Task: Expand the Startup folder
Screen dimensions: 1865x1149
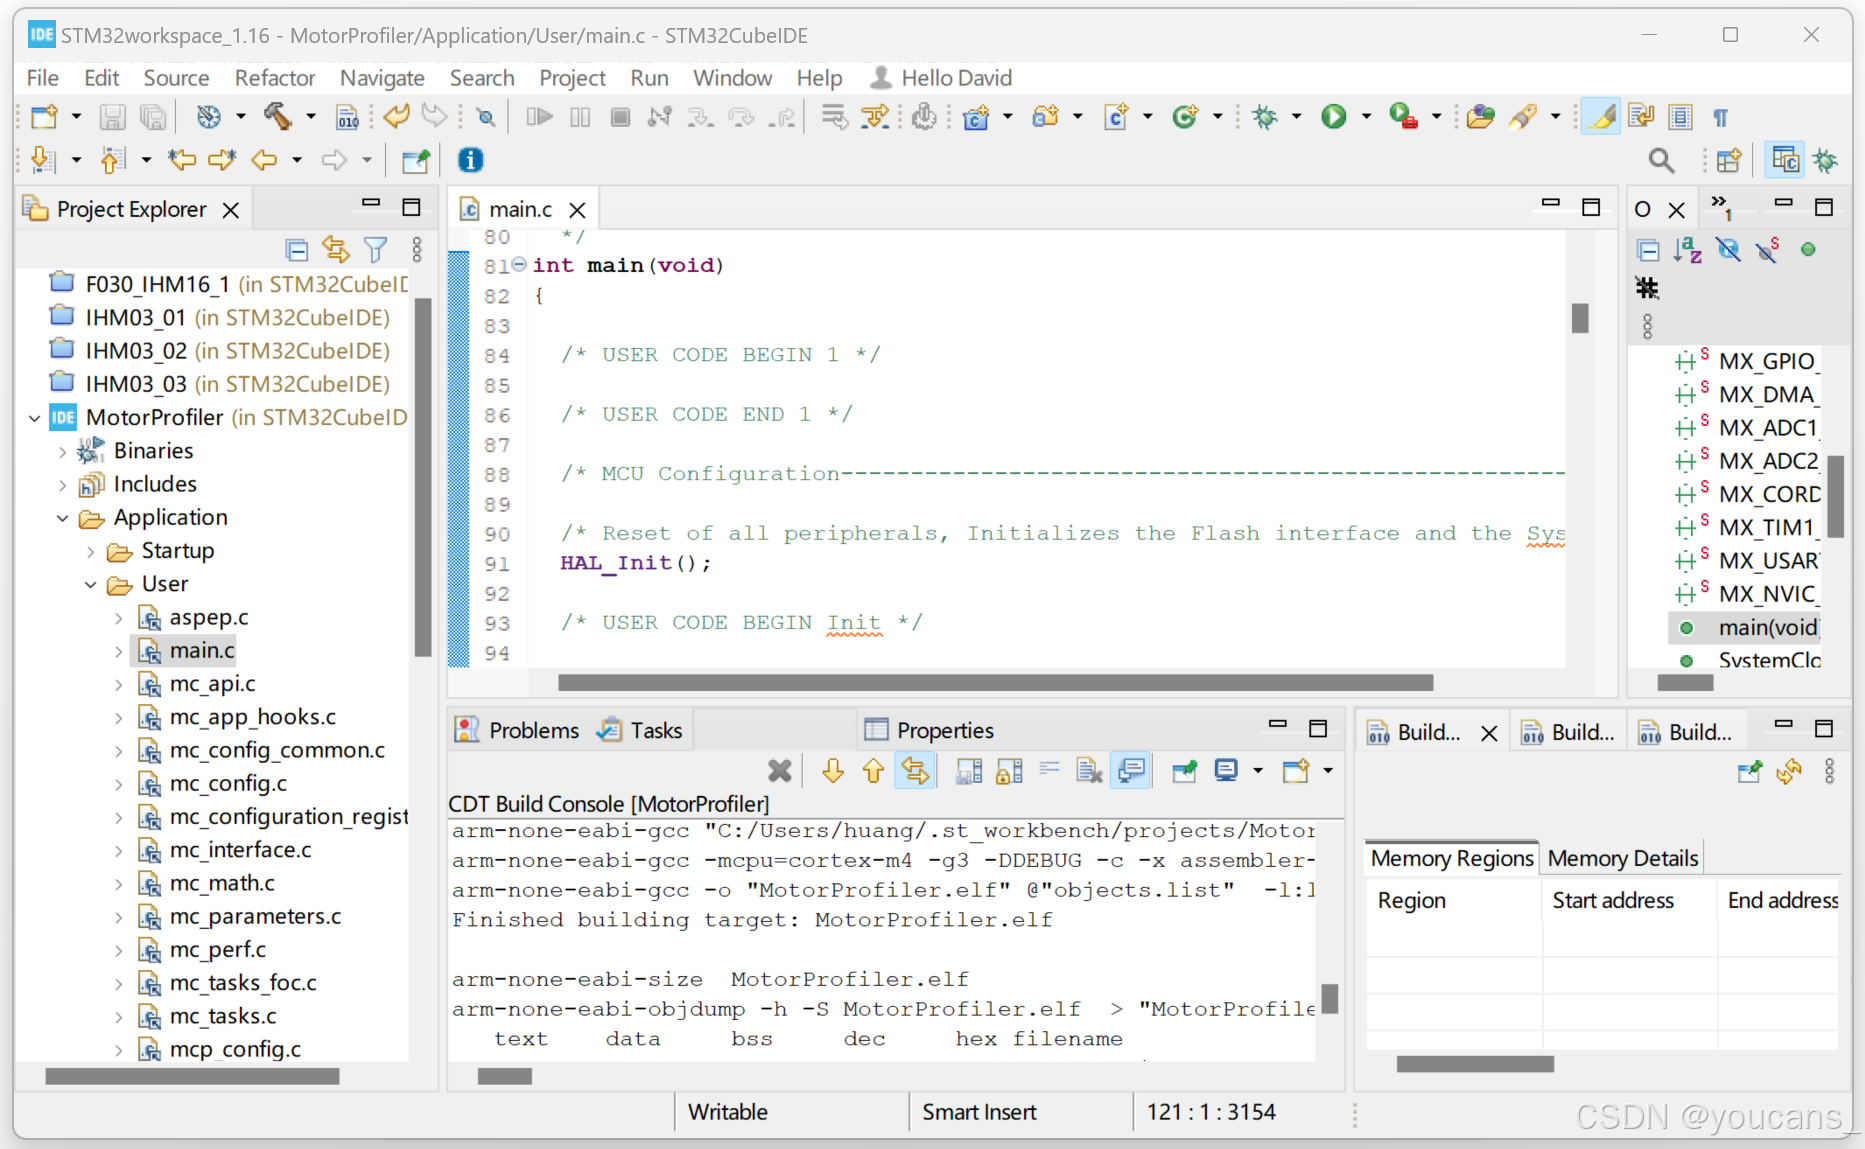Action: (91, 552)
